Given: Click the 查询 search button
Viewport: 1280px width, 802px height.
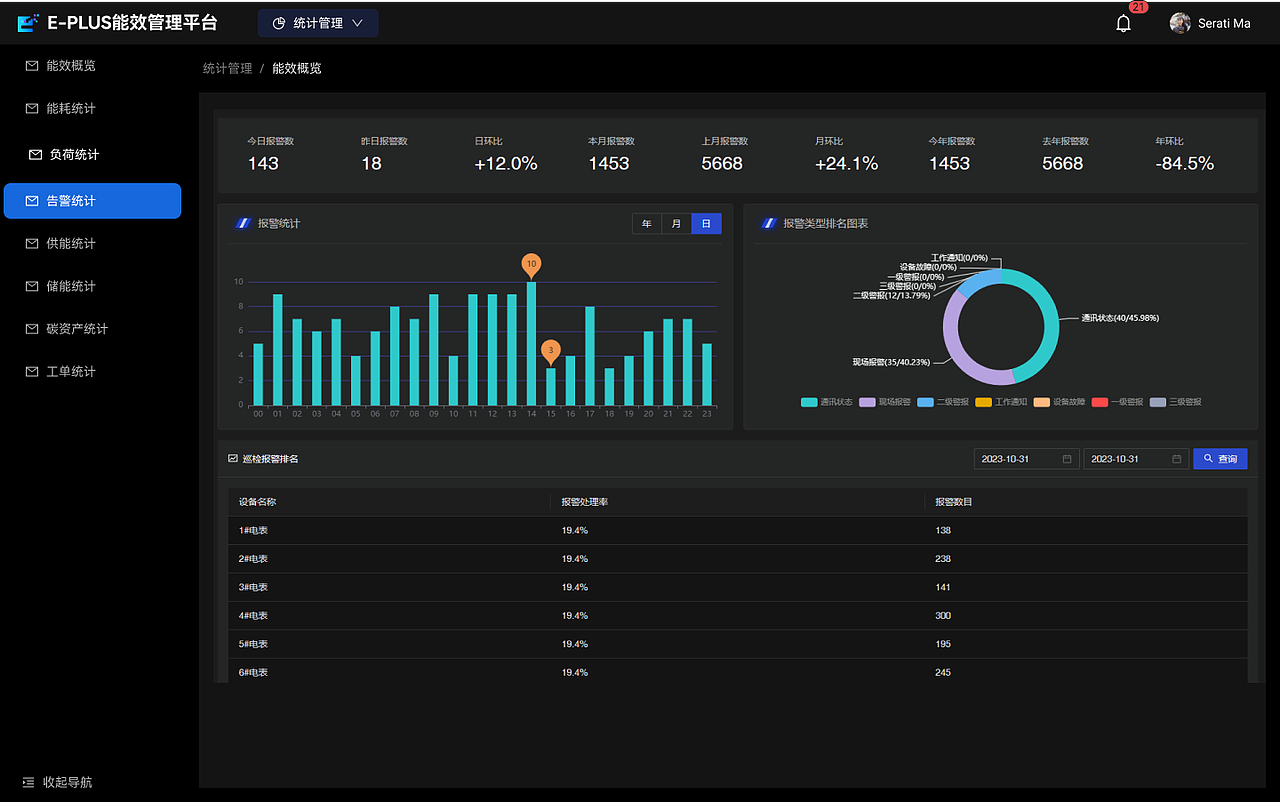Looking at the screenshot, I should pyautogui.click(x=1220, y=459).
